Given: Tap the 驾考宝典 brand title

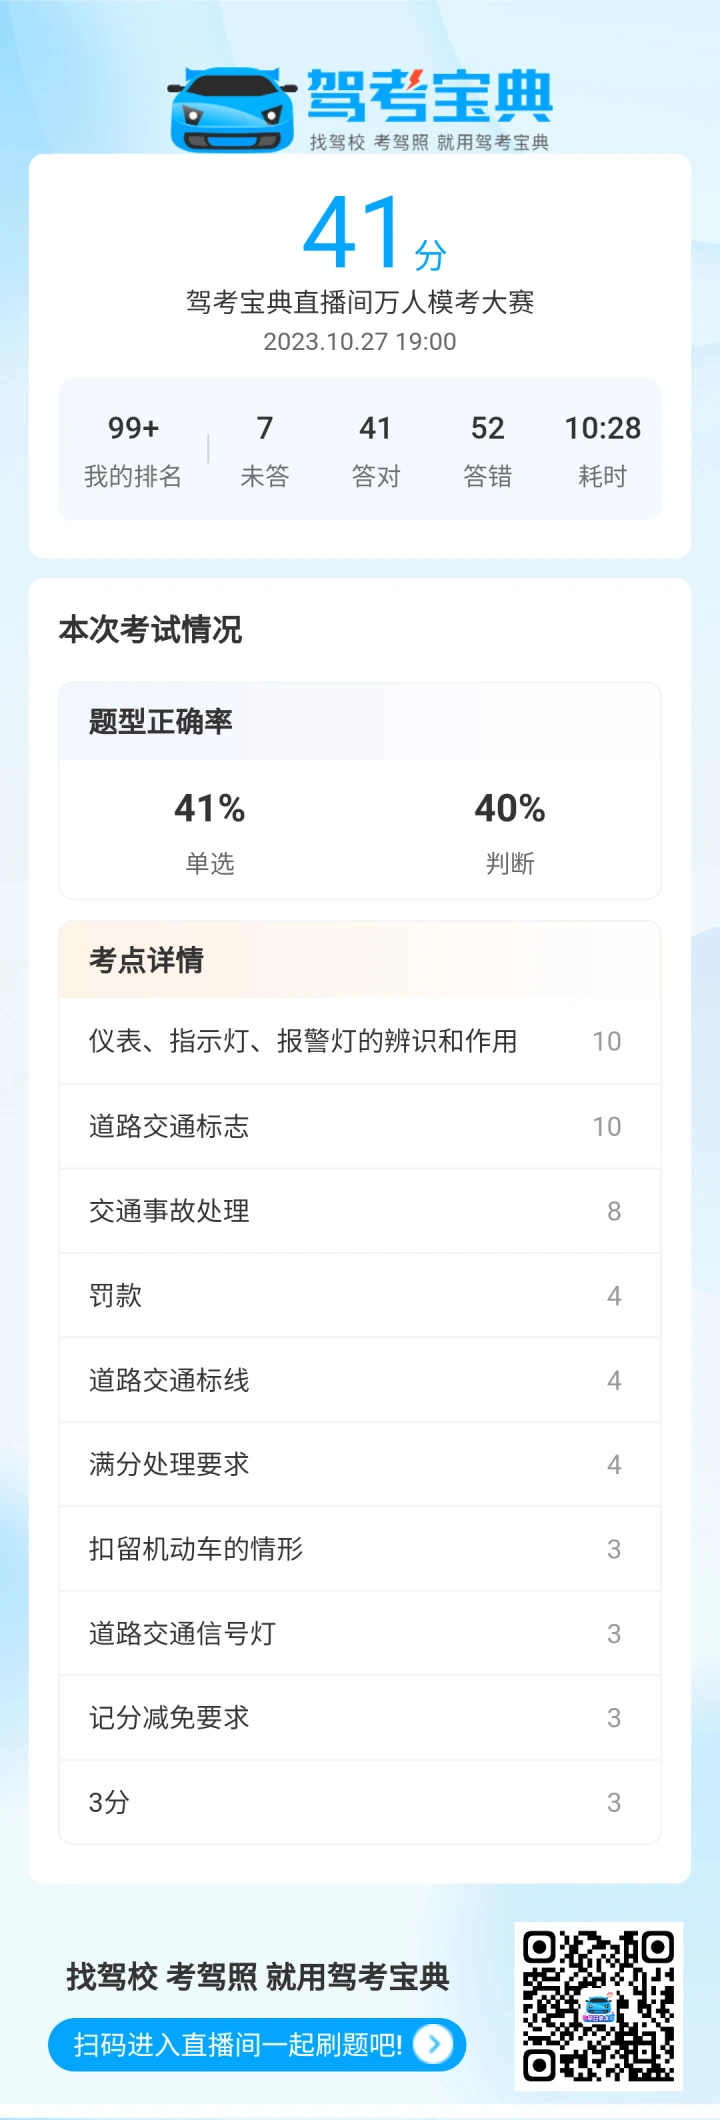Looking at the screenshot, I should coord(430,96).
